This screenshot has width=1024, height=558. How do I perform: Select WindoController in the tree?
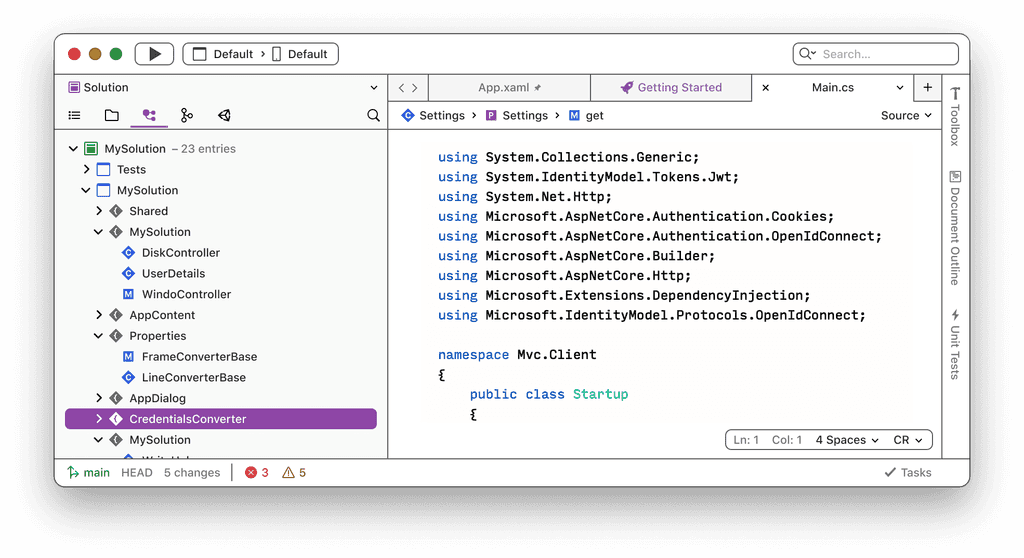pos(187,295)
